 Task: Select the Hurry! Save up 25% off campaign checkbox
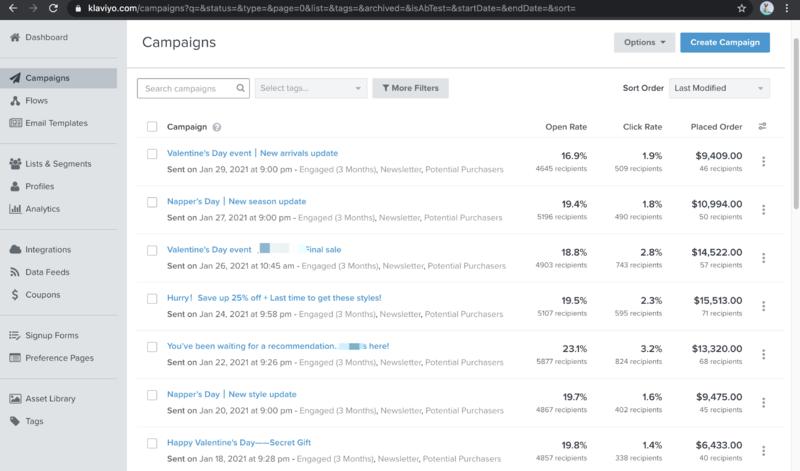(152, 298)
